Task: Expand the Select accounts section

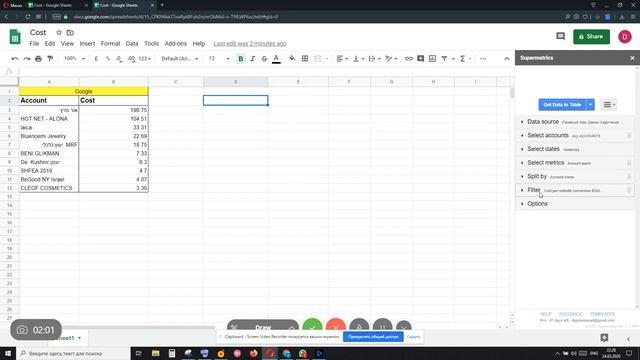Action: pyautogui.click(x=575, y=136)
